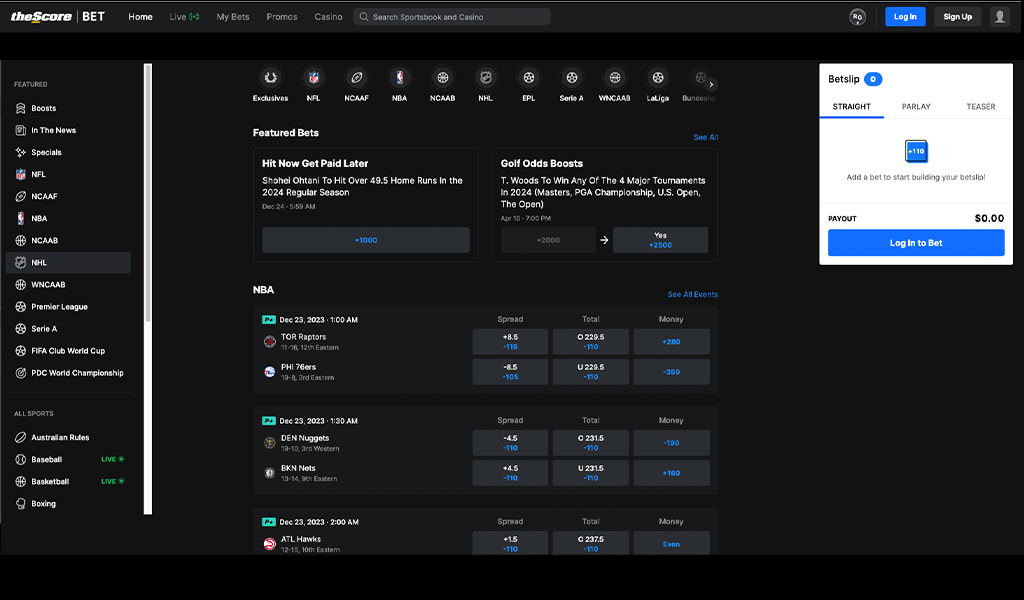
Task: Focus the Search Sportsbook and Casino field
Action: [452, 17]
